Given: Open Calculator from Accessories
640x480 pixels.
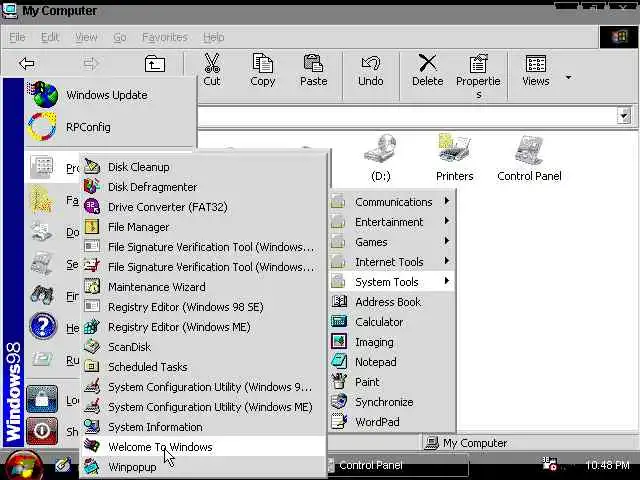Looking at the screenshot, I should 391,322.
